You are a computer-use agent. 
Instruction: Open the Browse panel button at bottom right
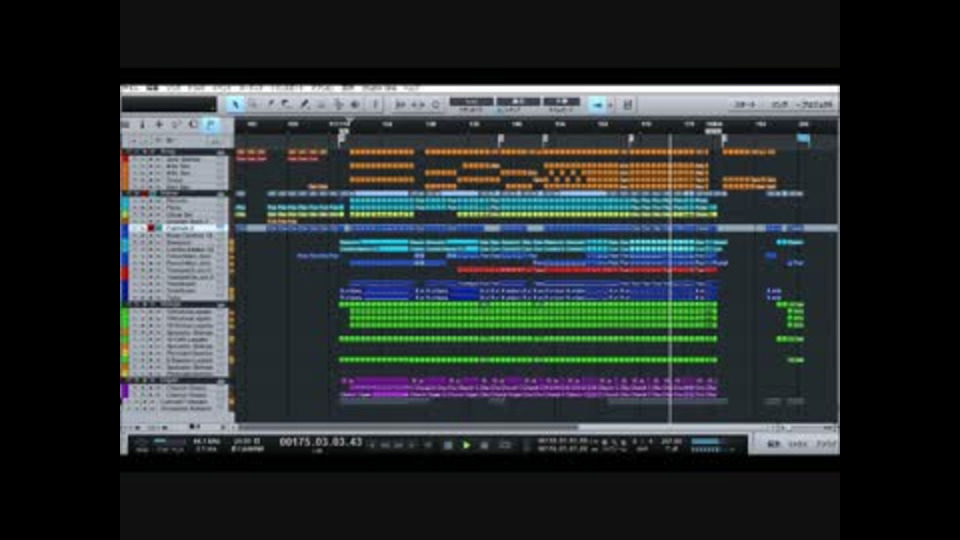[x=825, y=444]
